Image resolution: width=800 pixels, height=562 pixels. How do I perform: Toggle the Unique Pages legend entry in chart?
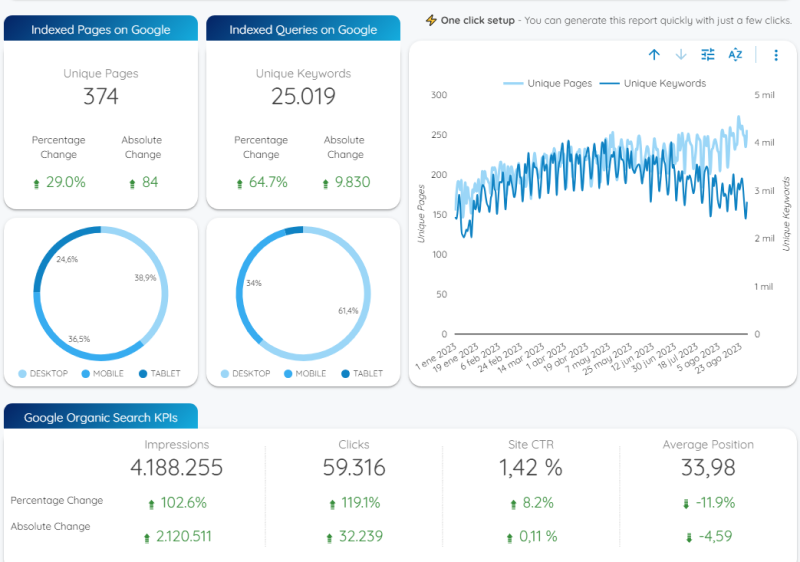pyautogui.click(x=547, y=83)
